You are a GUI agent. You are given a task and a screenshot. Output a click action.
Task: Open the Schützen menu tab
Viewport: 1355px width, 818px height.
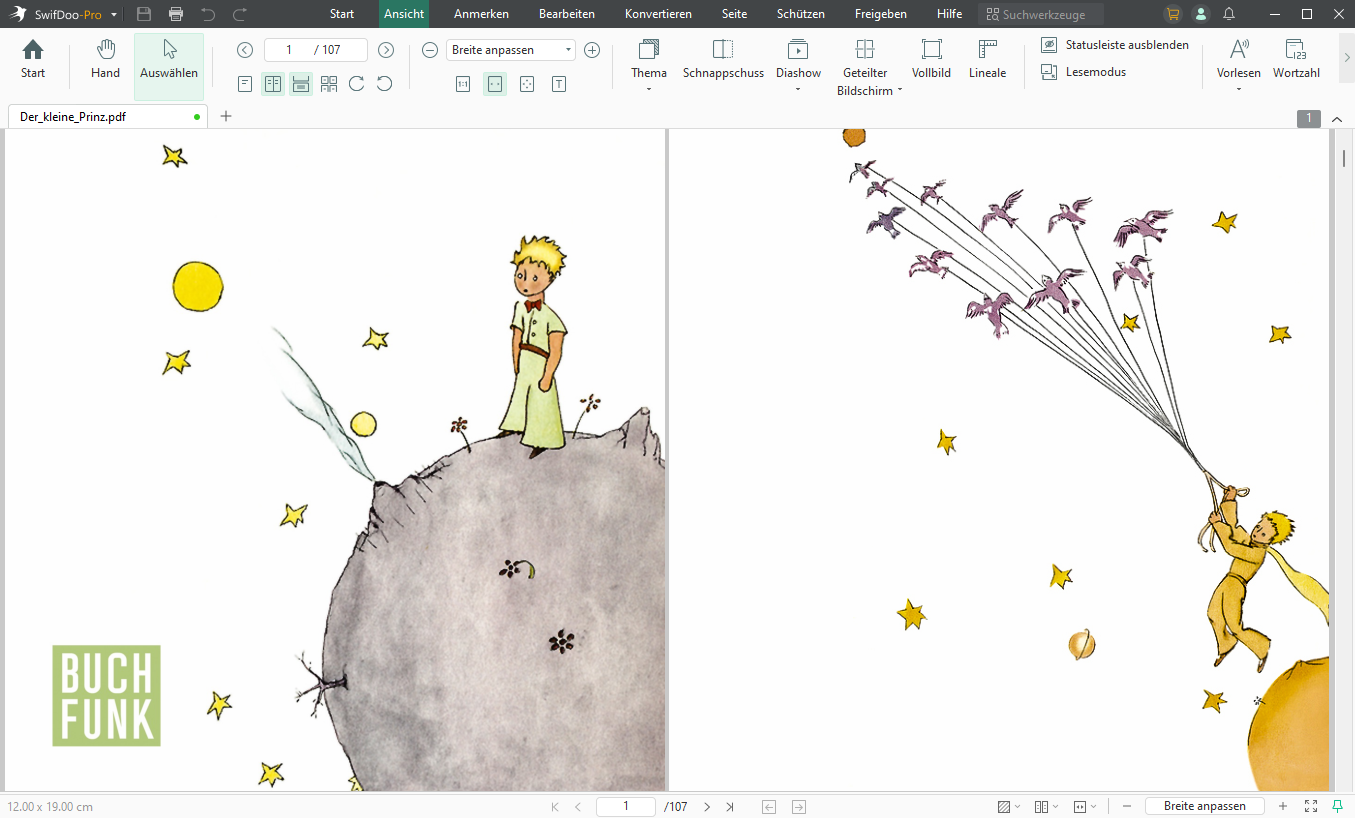[801, 14]
